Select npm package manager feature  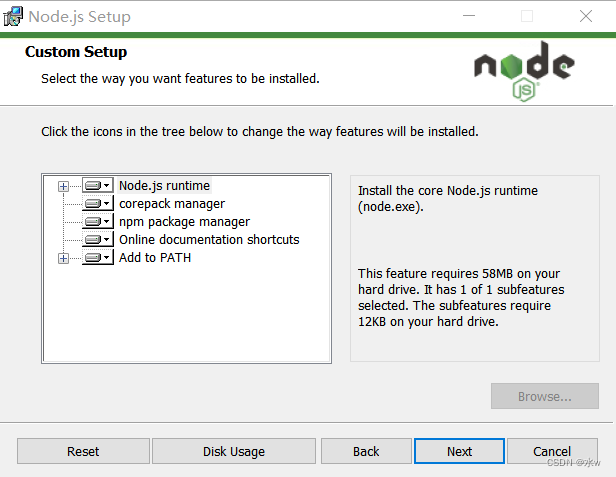[184, 222]
